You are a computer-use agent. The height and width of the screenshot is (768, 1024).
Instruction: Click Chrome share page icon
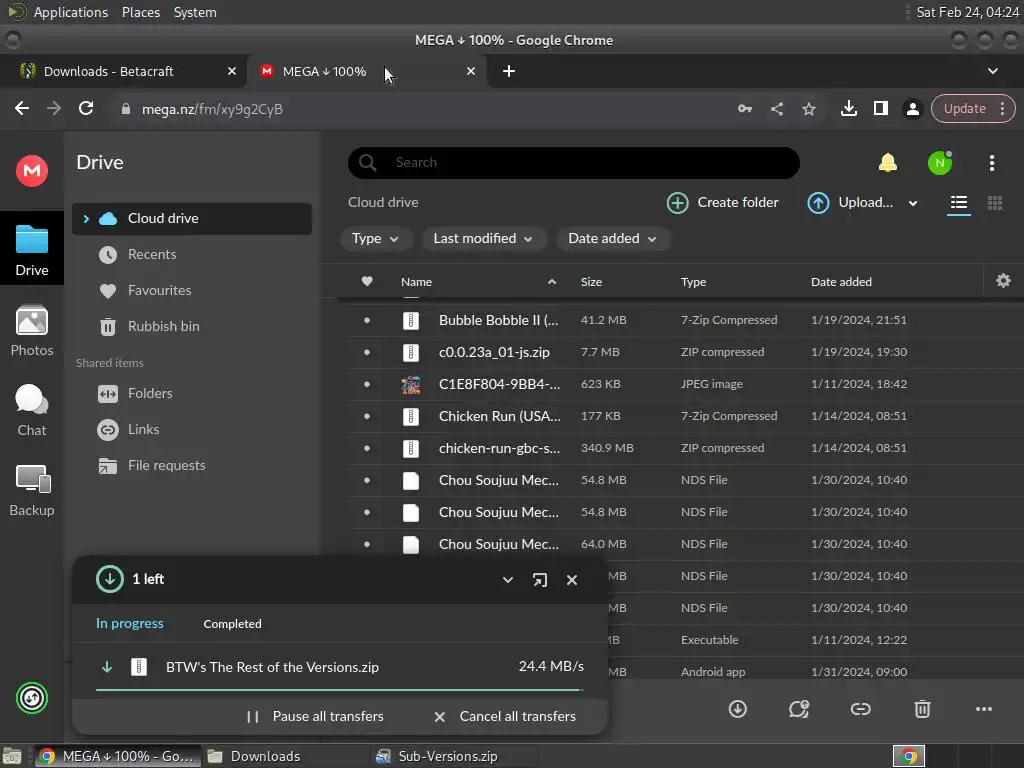(x=776, y=109)
